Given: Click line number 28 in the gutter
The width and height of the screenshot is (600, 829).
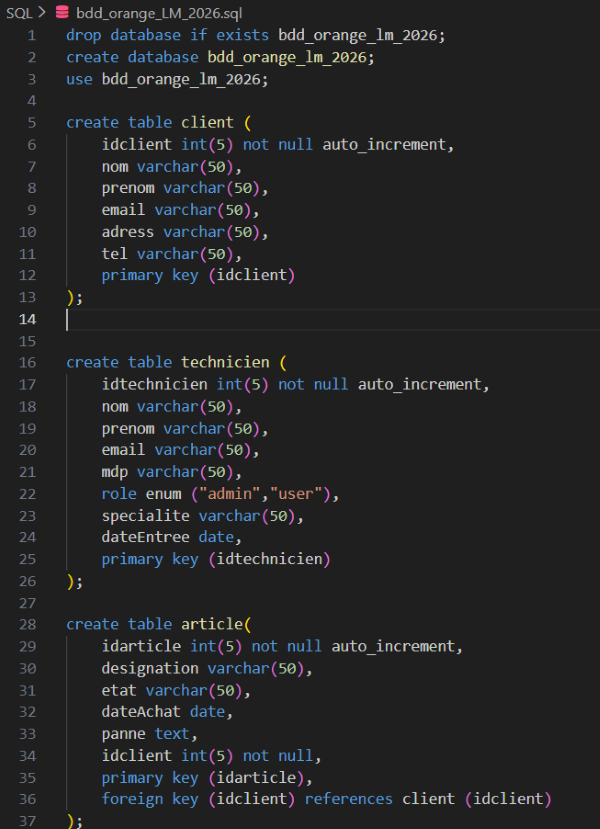Looking at the screenshot, I should 27,624.
